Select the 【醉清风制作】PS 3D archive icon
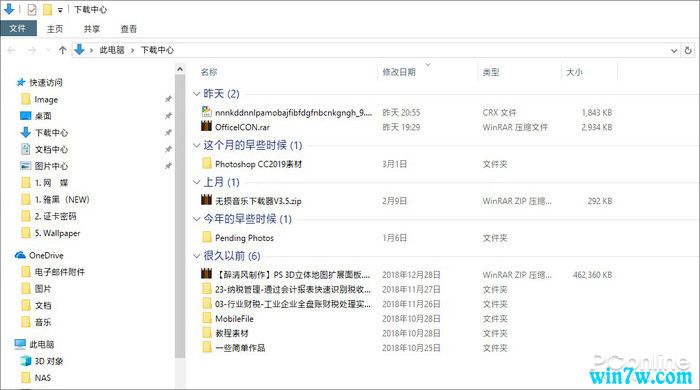This screenshot has height=390, width=700. click(x=206, y=274)
